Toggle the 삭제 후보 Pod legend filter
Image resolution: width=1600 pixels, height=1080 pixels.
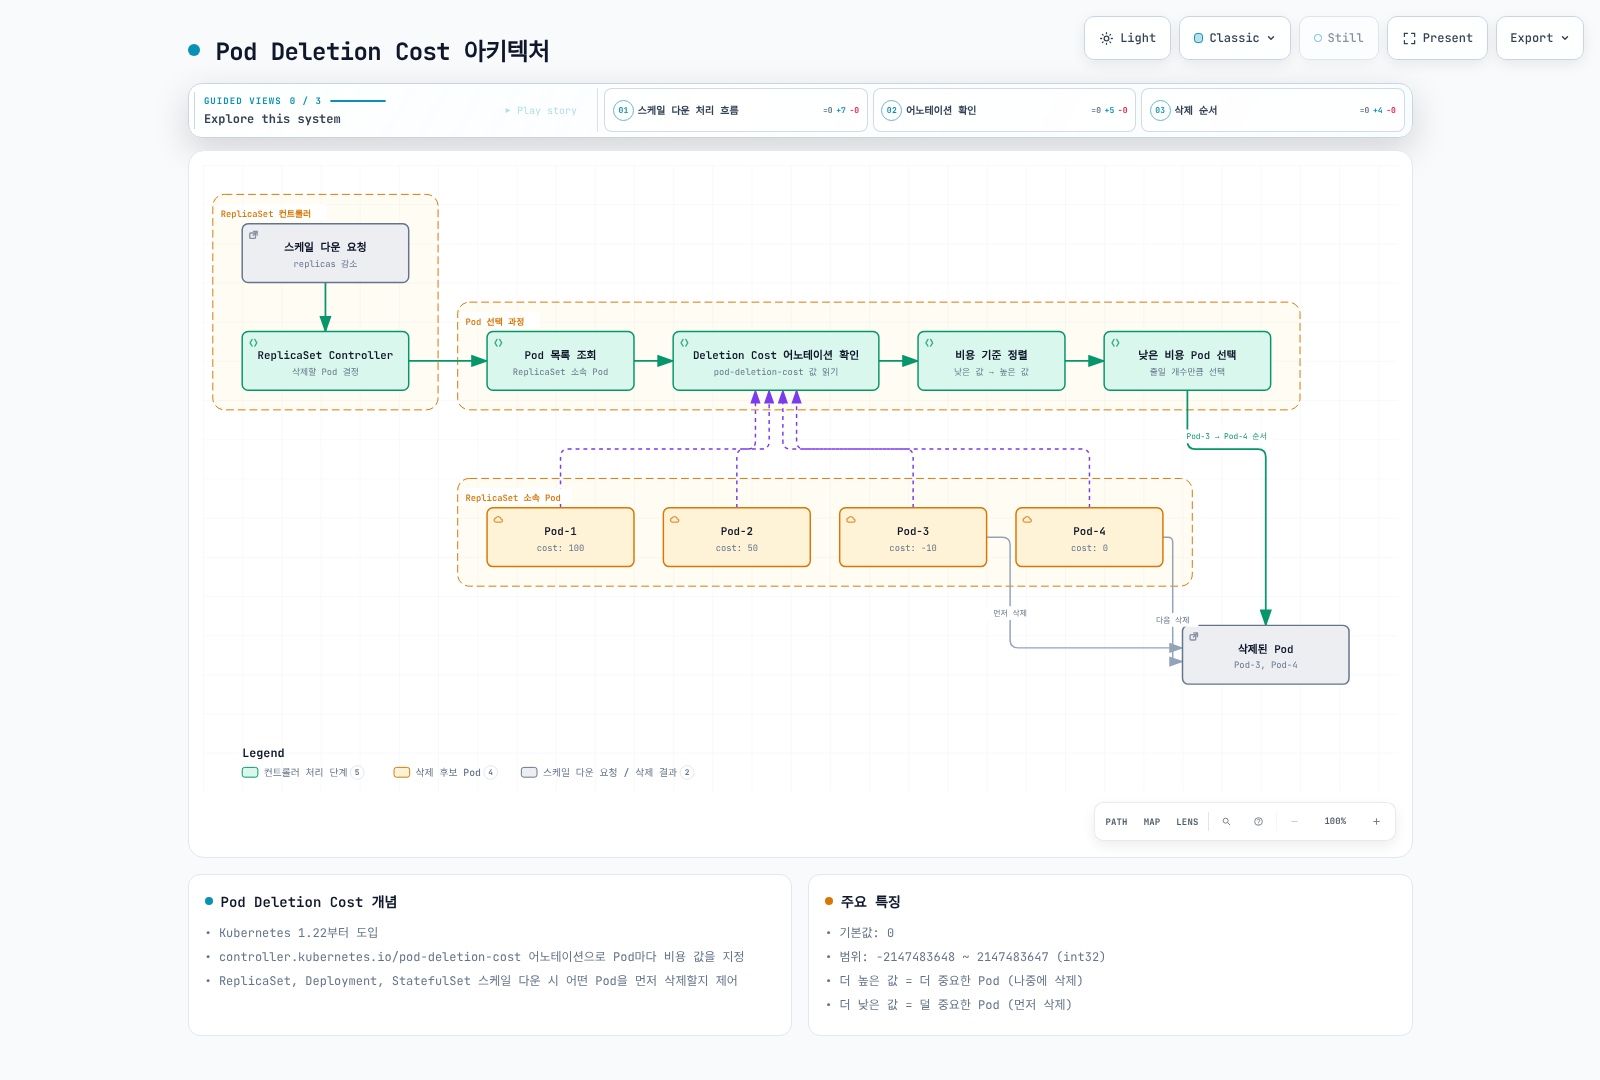pos(445,772)
